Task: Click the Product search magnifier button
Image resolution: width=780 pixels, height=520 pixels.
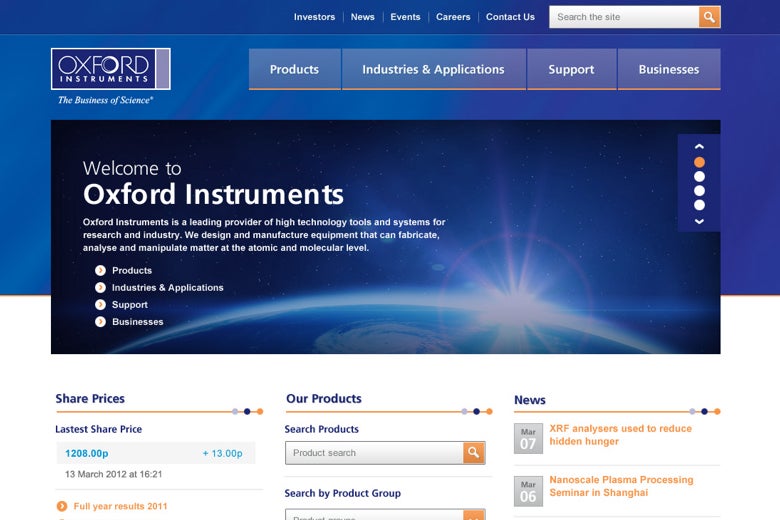Action: coord(474,452)
